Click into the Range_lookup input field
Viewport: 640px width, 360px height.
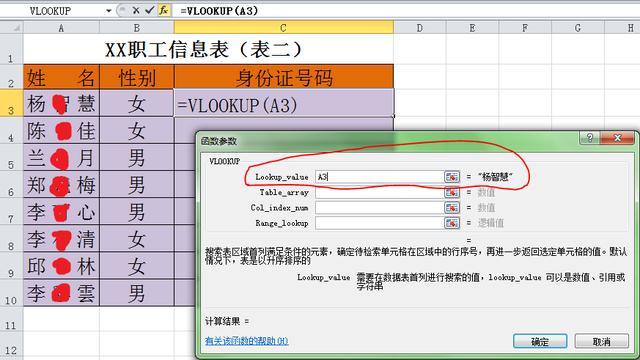tap(379, 223)
